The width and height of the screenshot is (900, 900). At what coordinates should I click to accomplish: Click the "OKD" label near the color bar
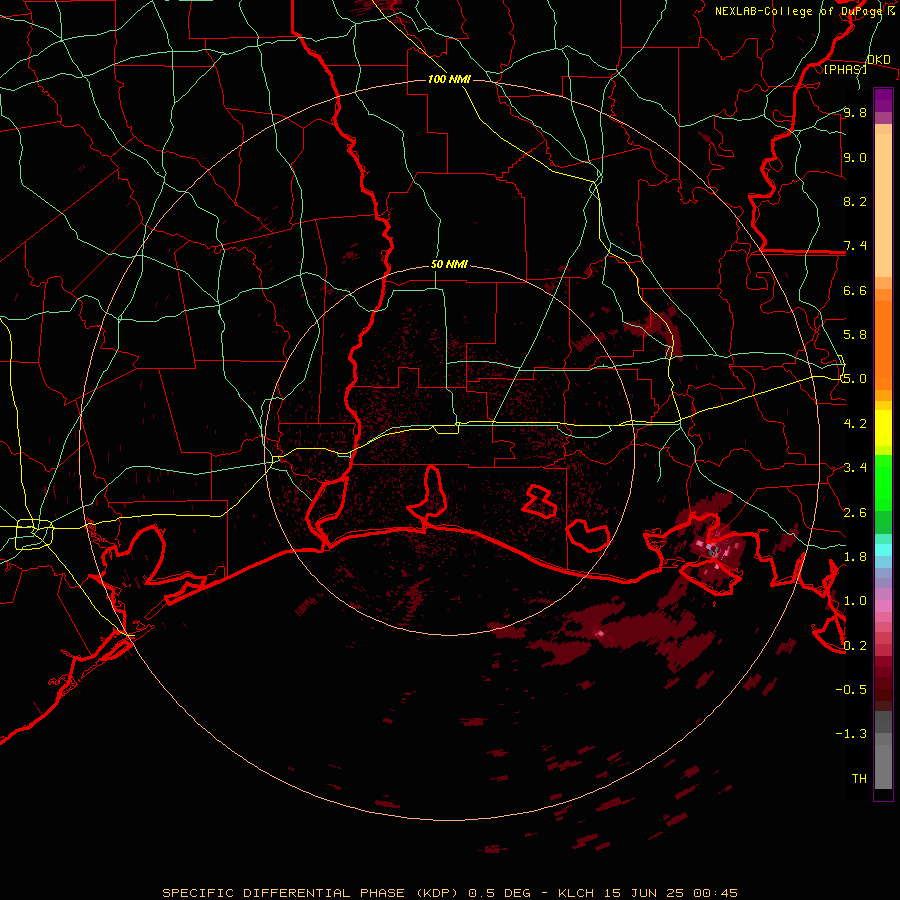tap(879, 60)
